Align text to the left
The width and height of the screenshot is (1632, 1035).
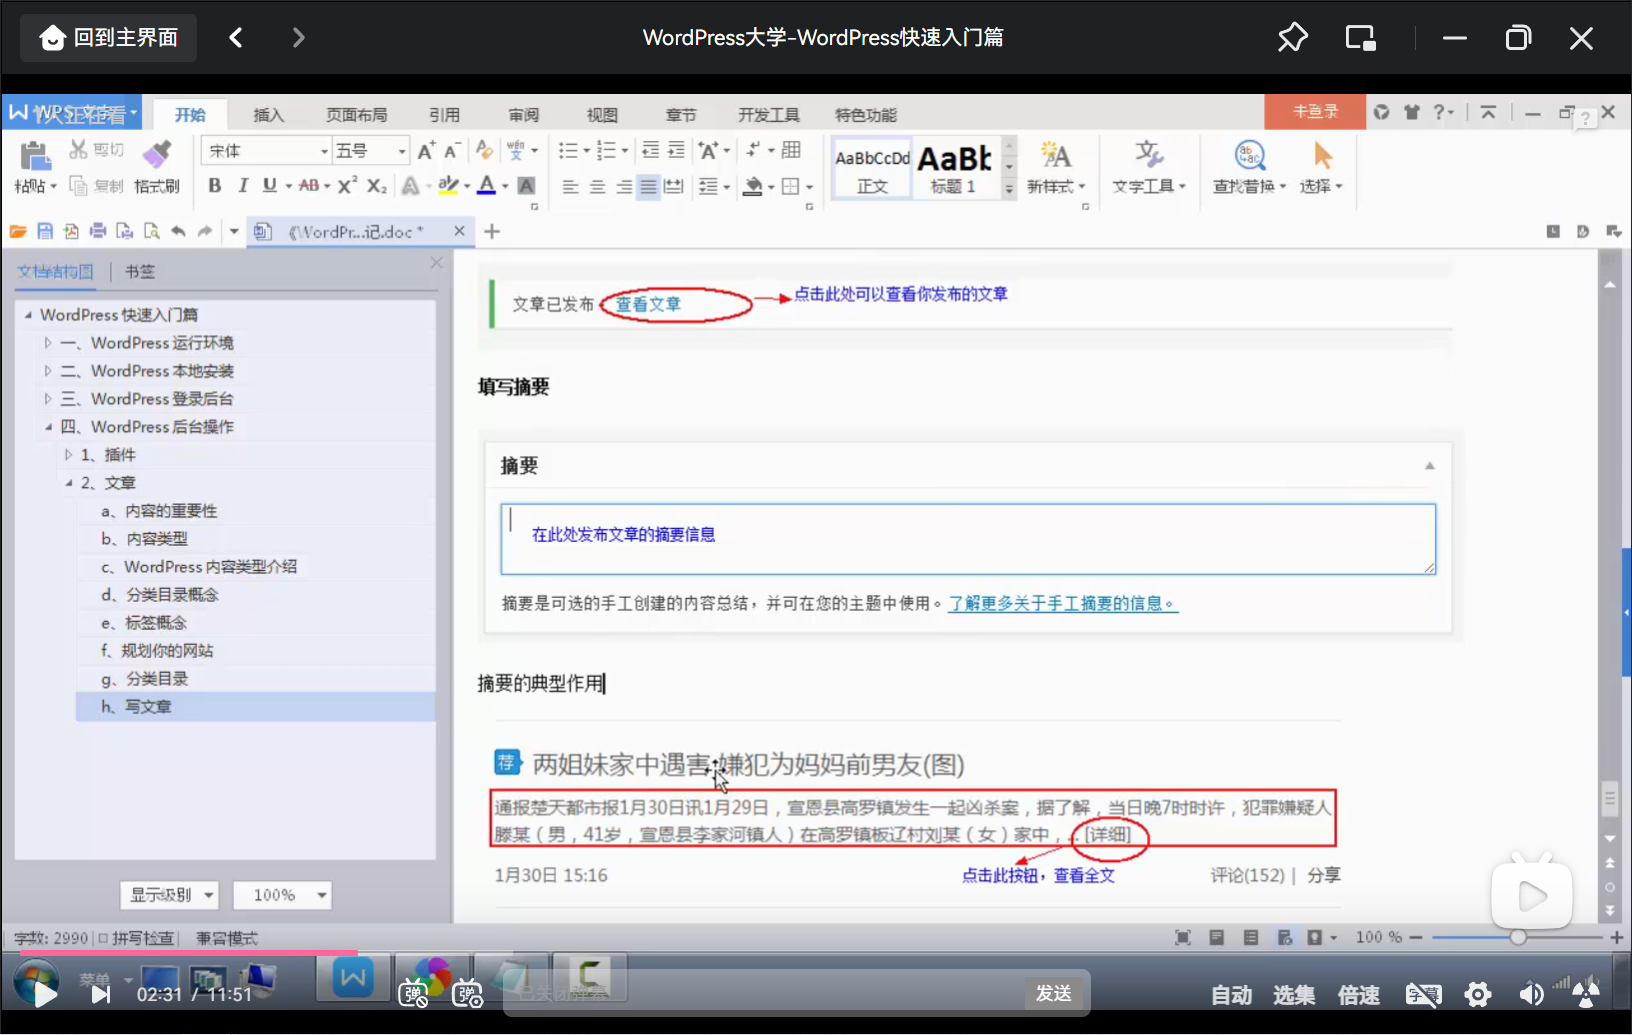pyautogui.click(x=570, y=187)
